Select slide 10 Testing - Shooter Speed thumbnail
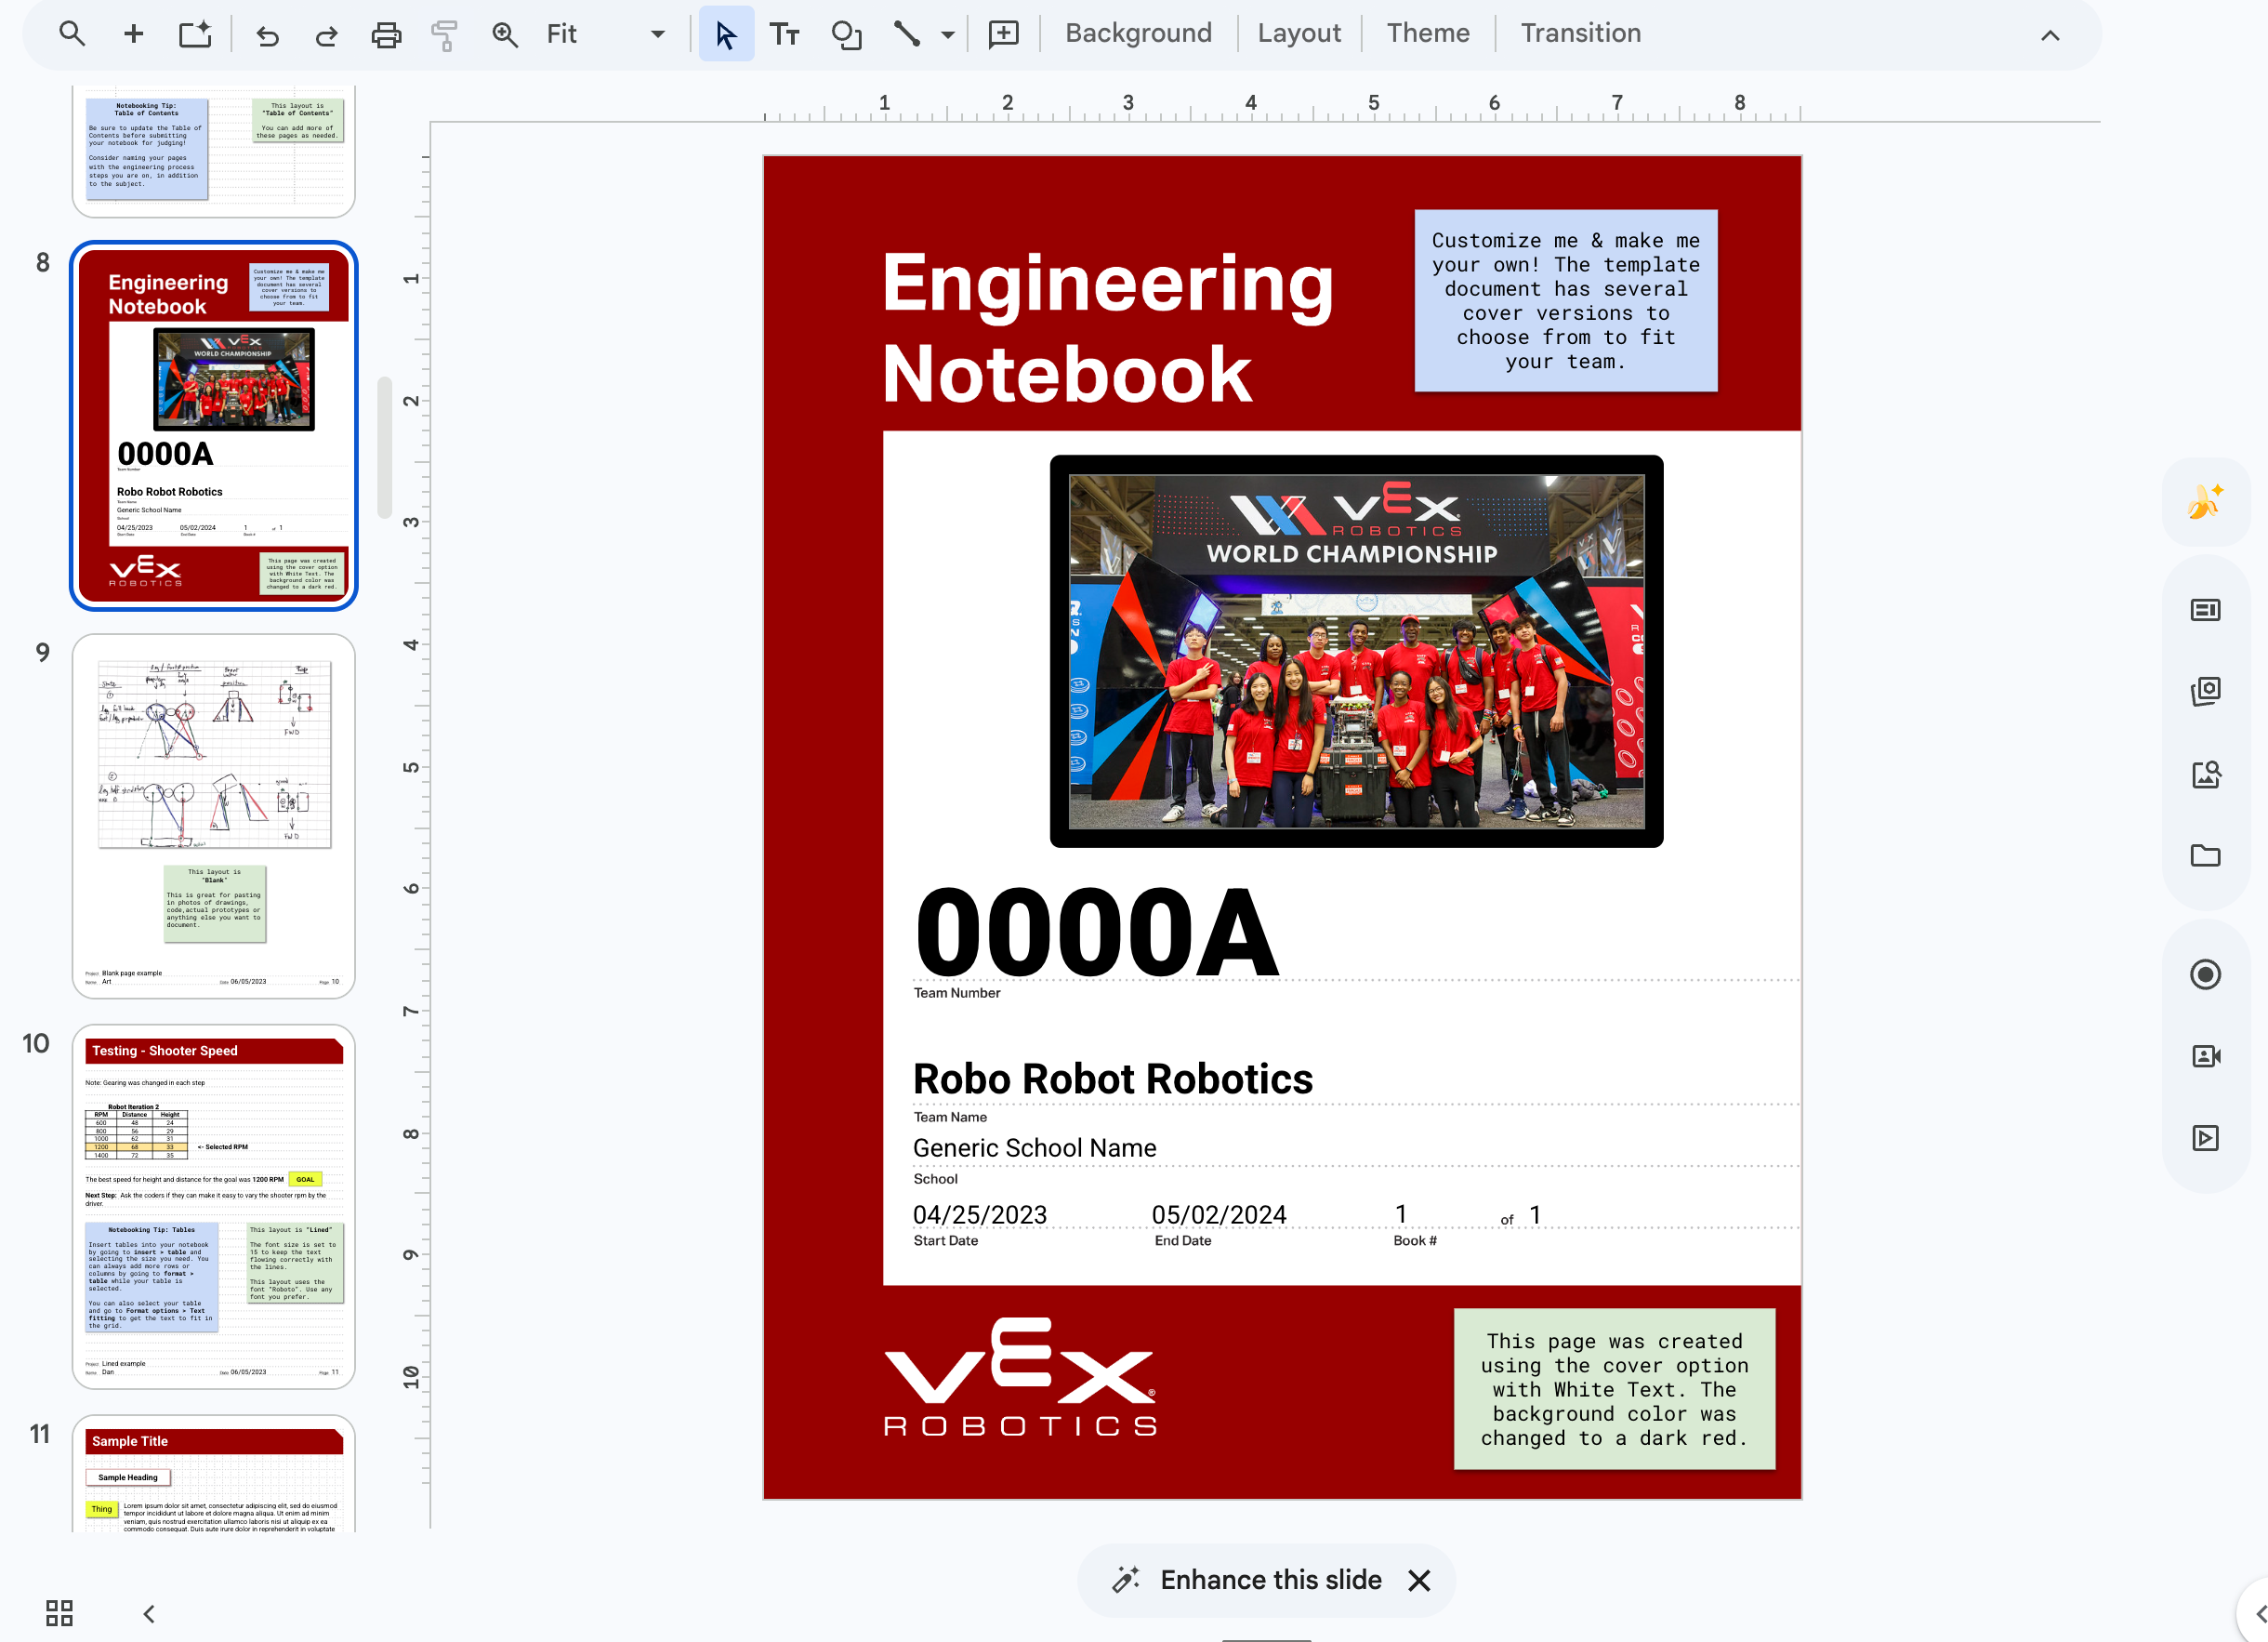Screen dimensions: 2268x1642 (214, 1206)
